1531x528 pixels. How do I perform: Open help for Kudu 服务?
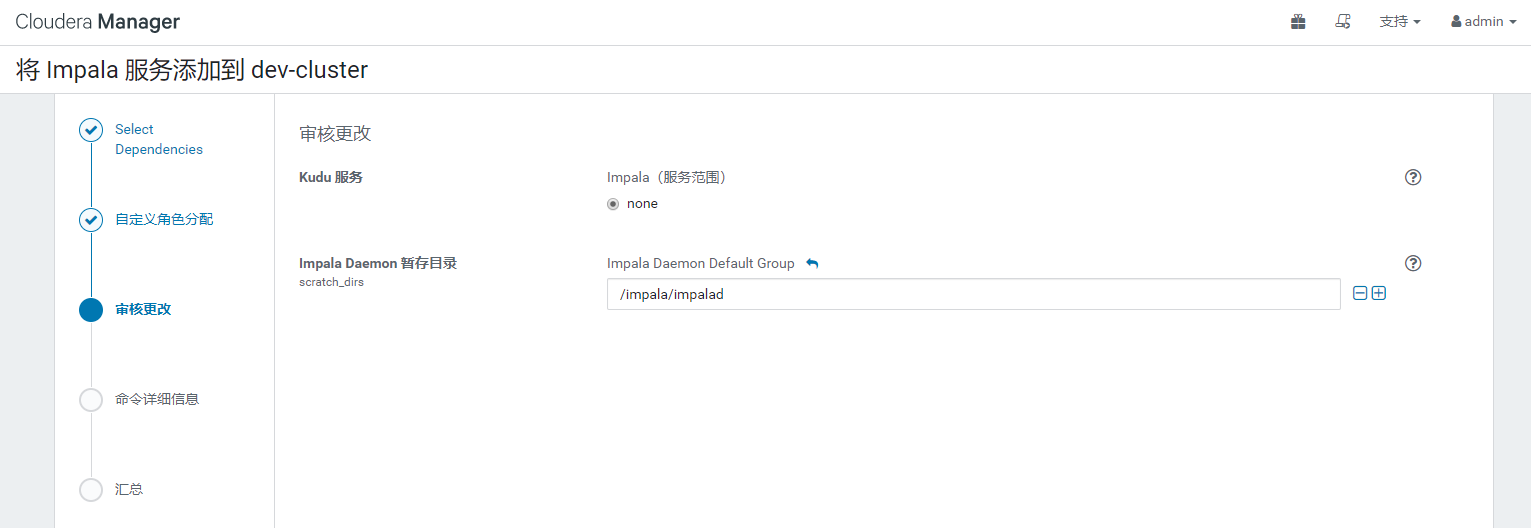pyautogui.click(x=1413, y=177)
